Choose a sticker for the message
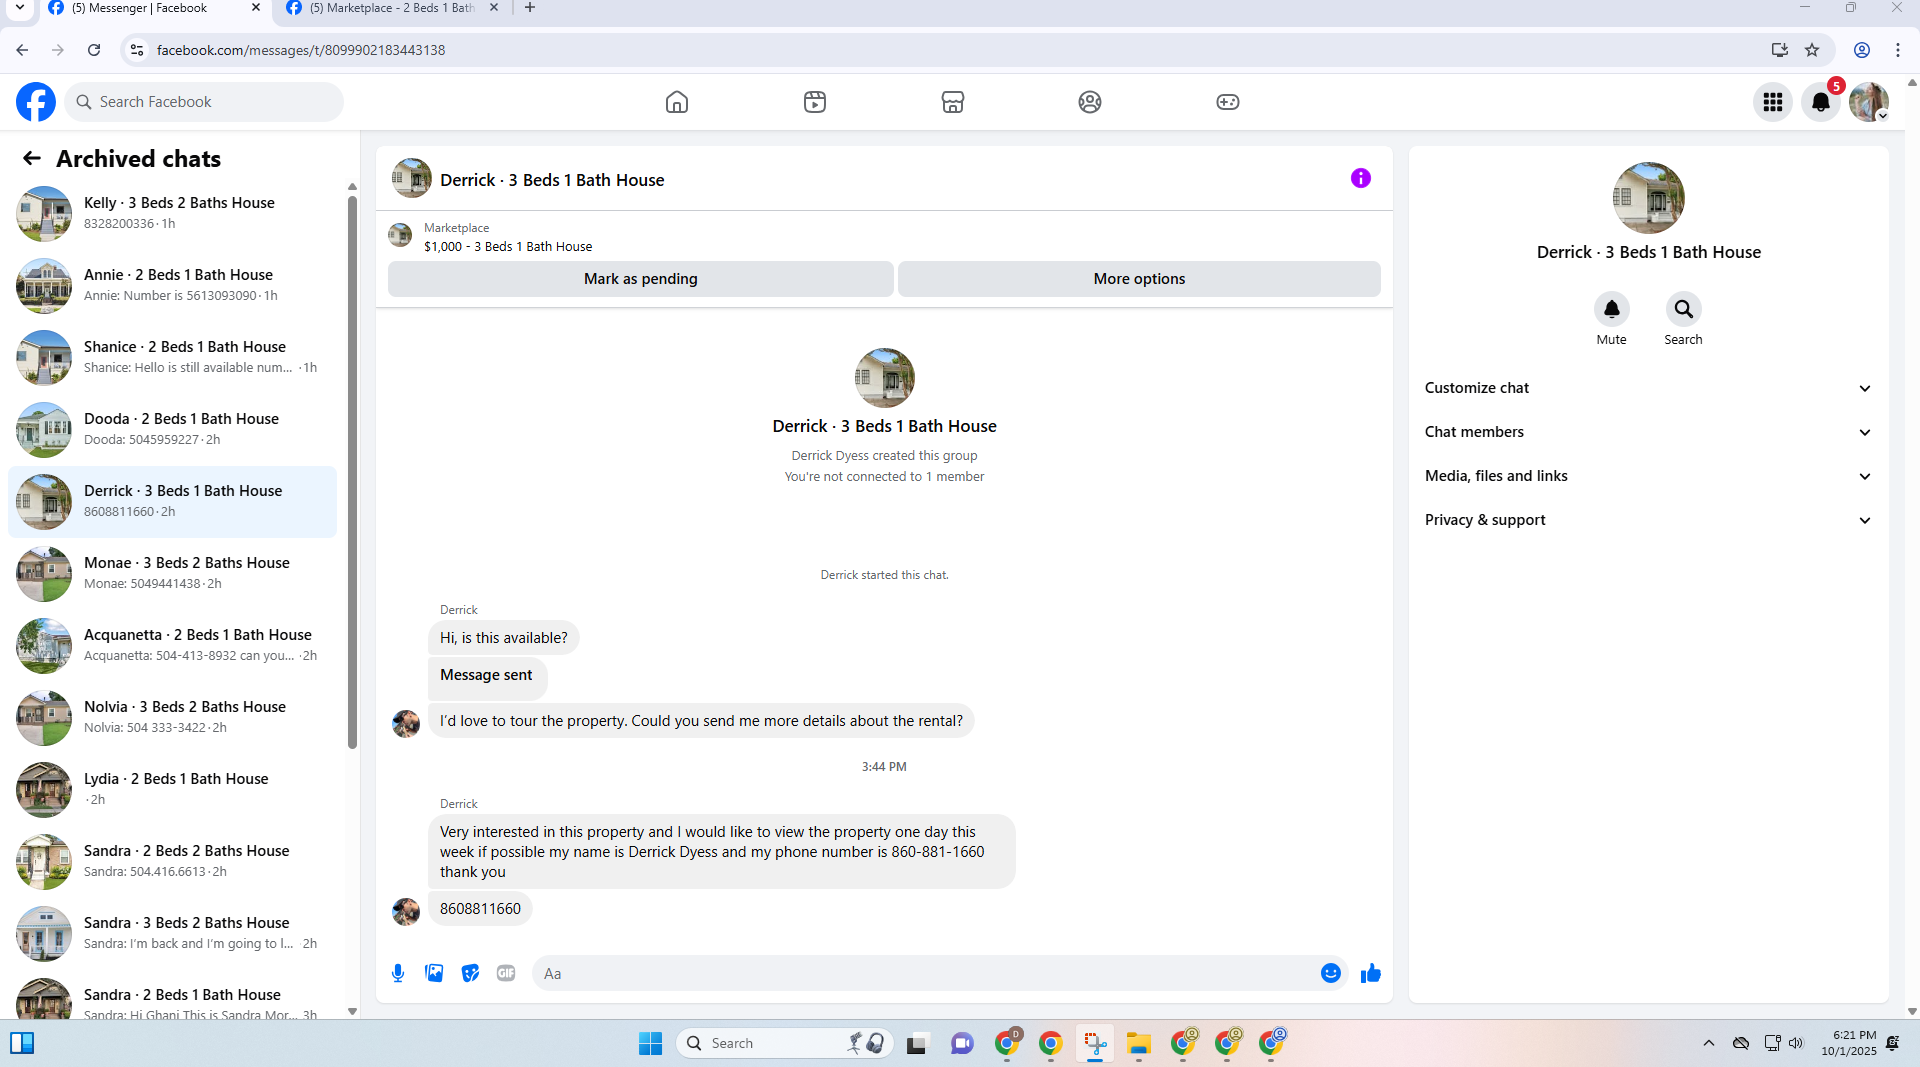 click(x=470, y=973)
